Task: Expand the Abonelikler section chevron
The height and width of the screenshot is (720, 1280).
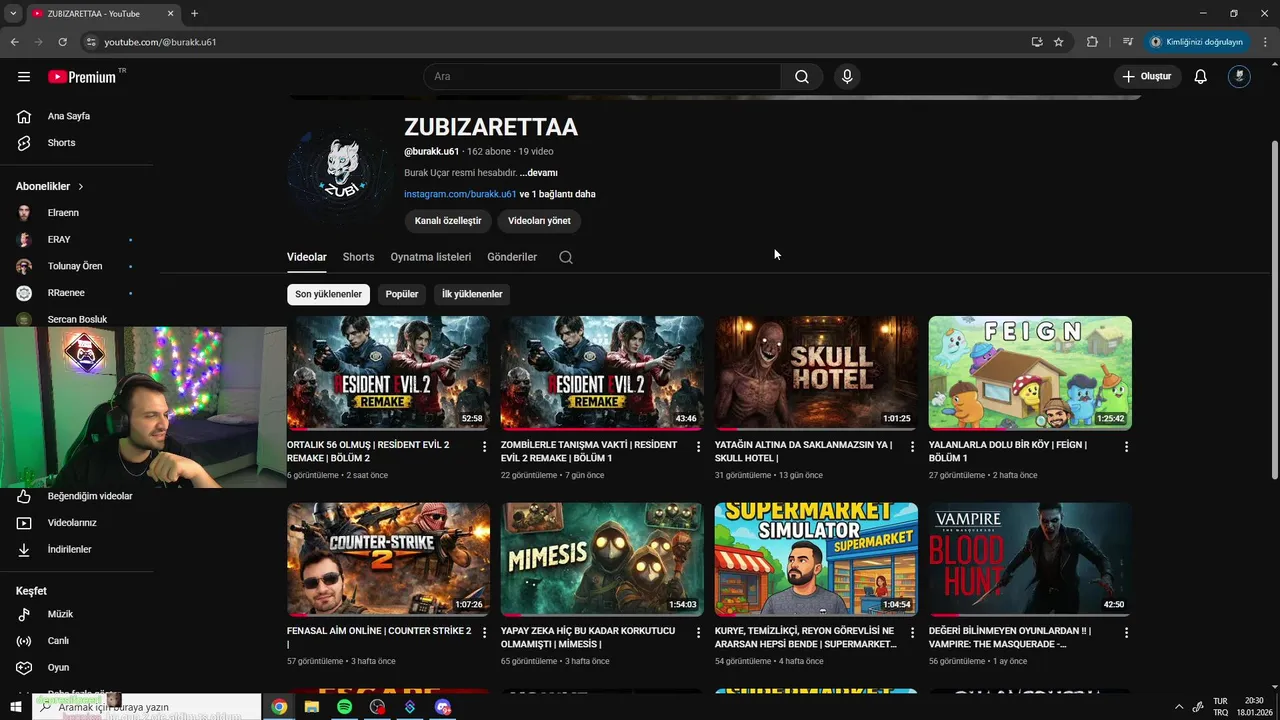Action: pyautogui.click(x=81, y=187)
